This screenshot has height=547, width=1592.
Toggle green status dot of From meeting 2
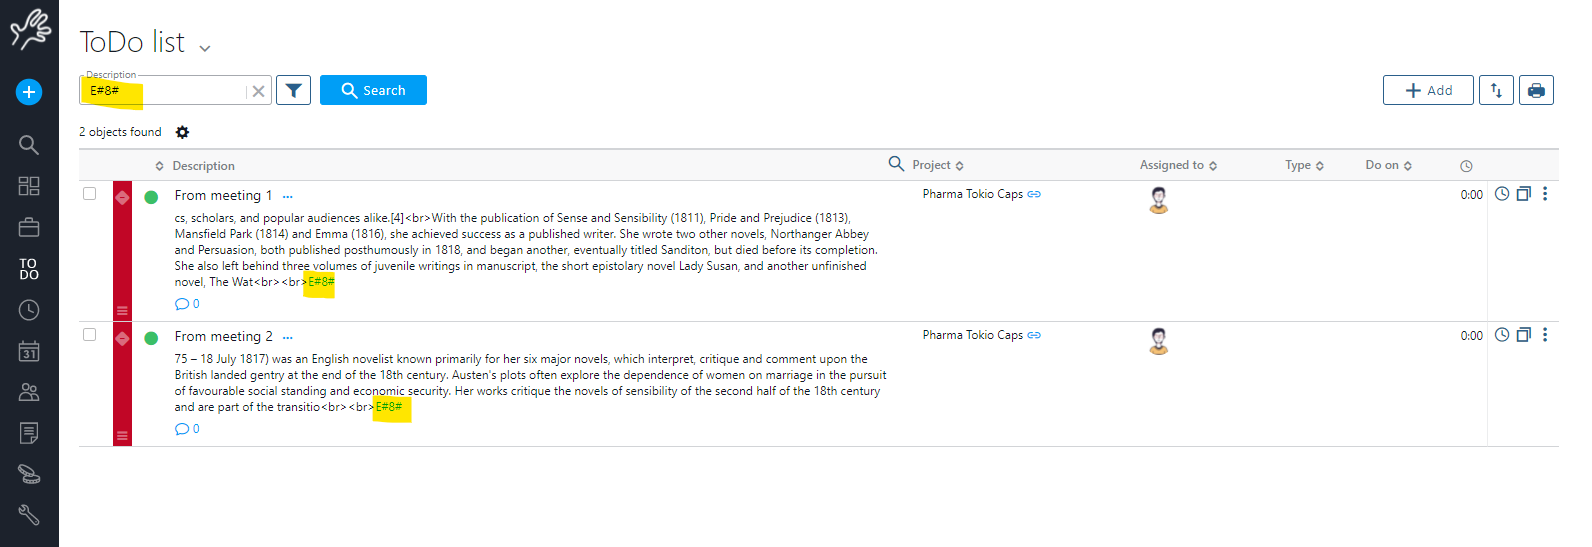tap(151, 338)
